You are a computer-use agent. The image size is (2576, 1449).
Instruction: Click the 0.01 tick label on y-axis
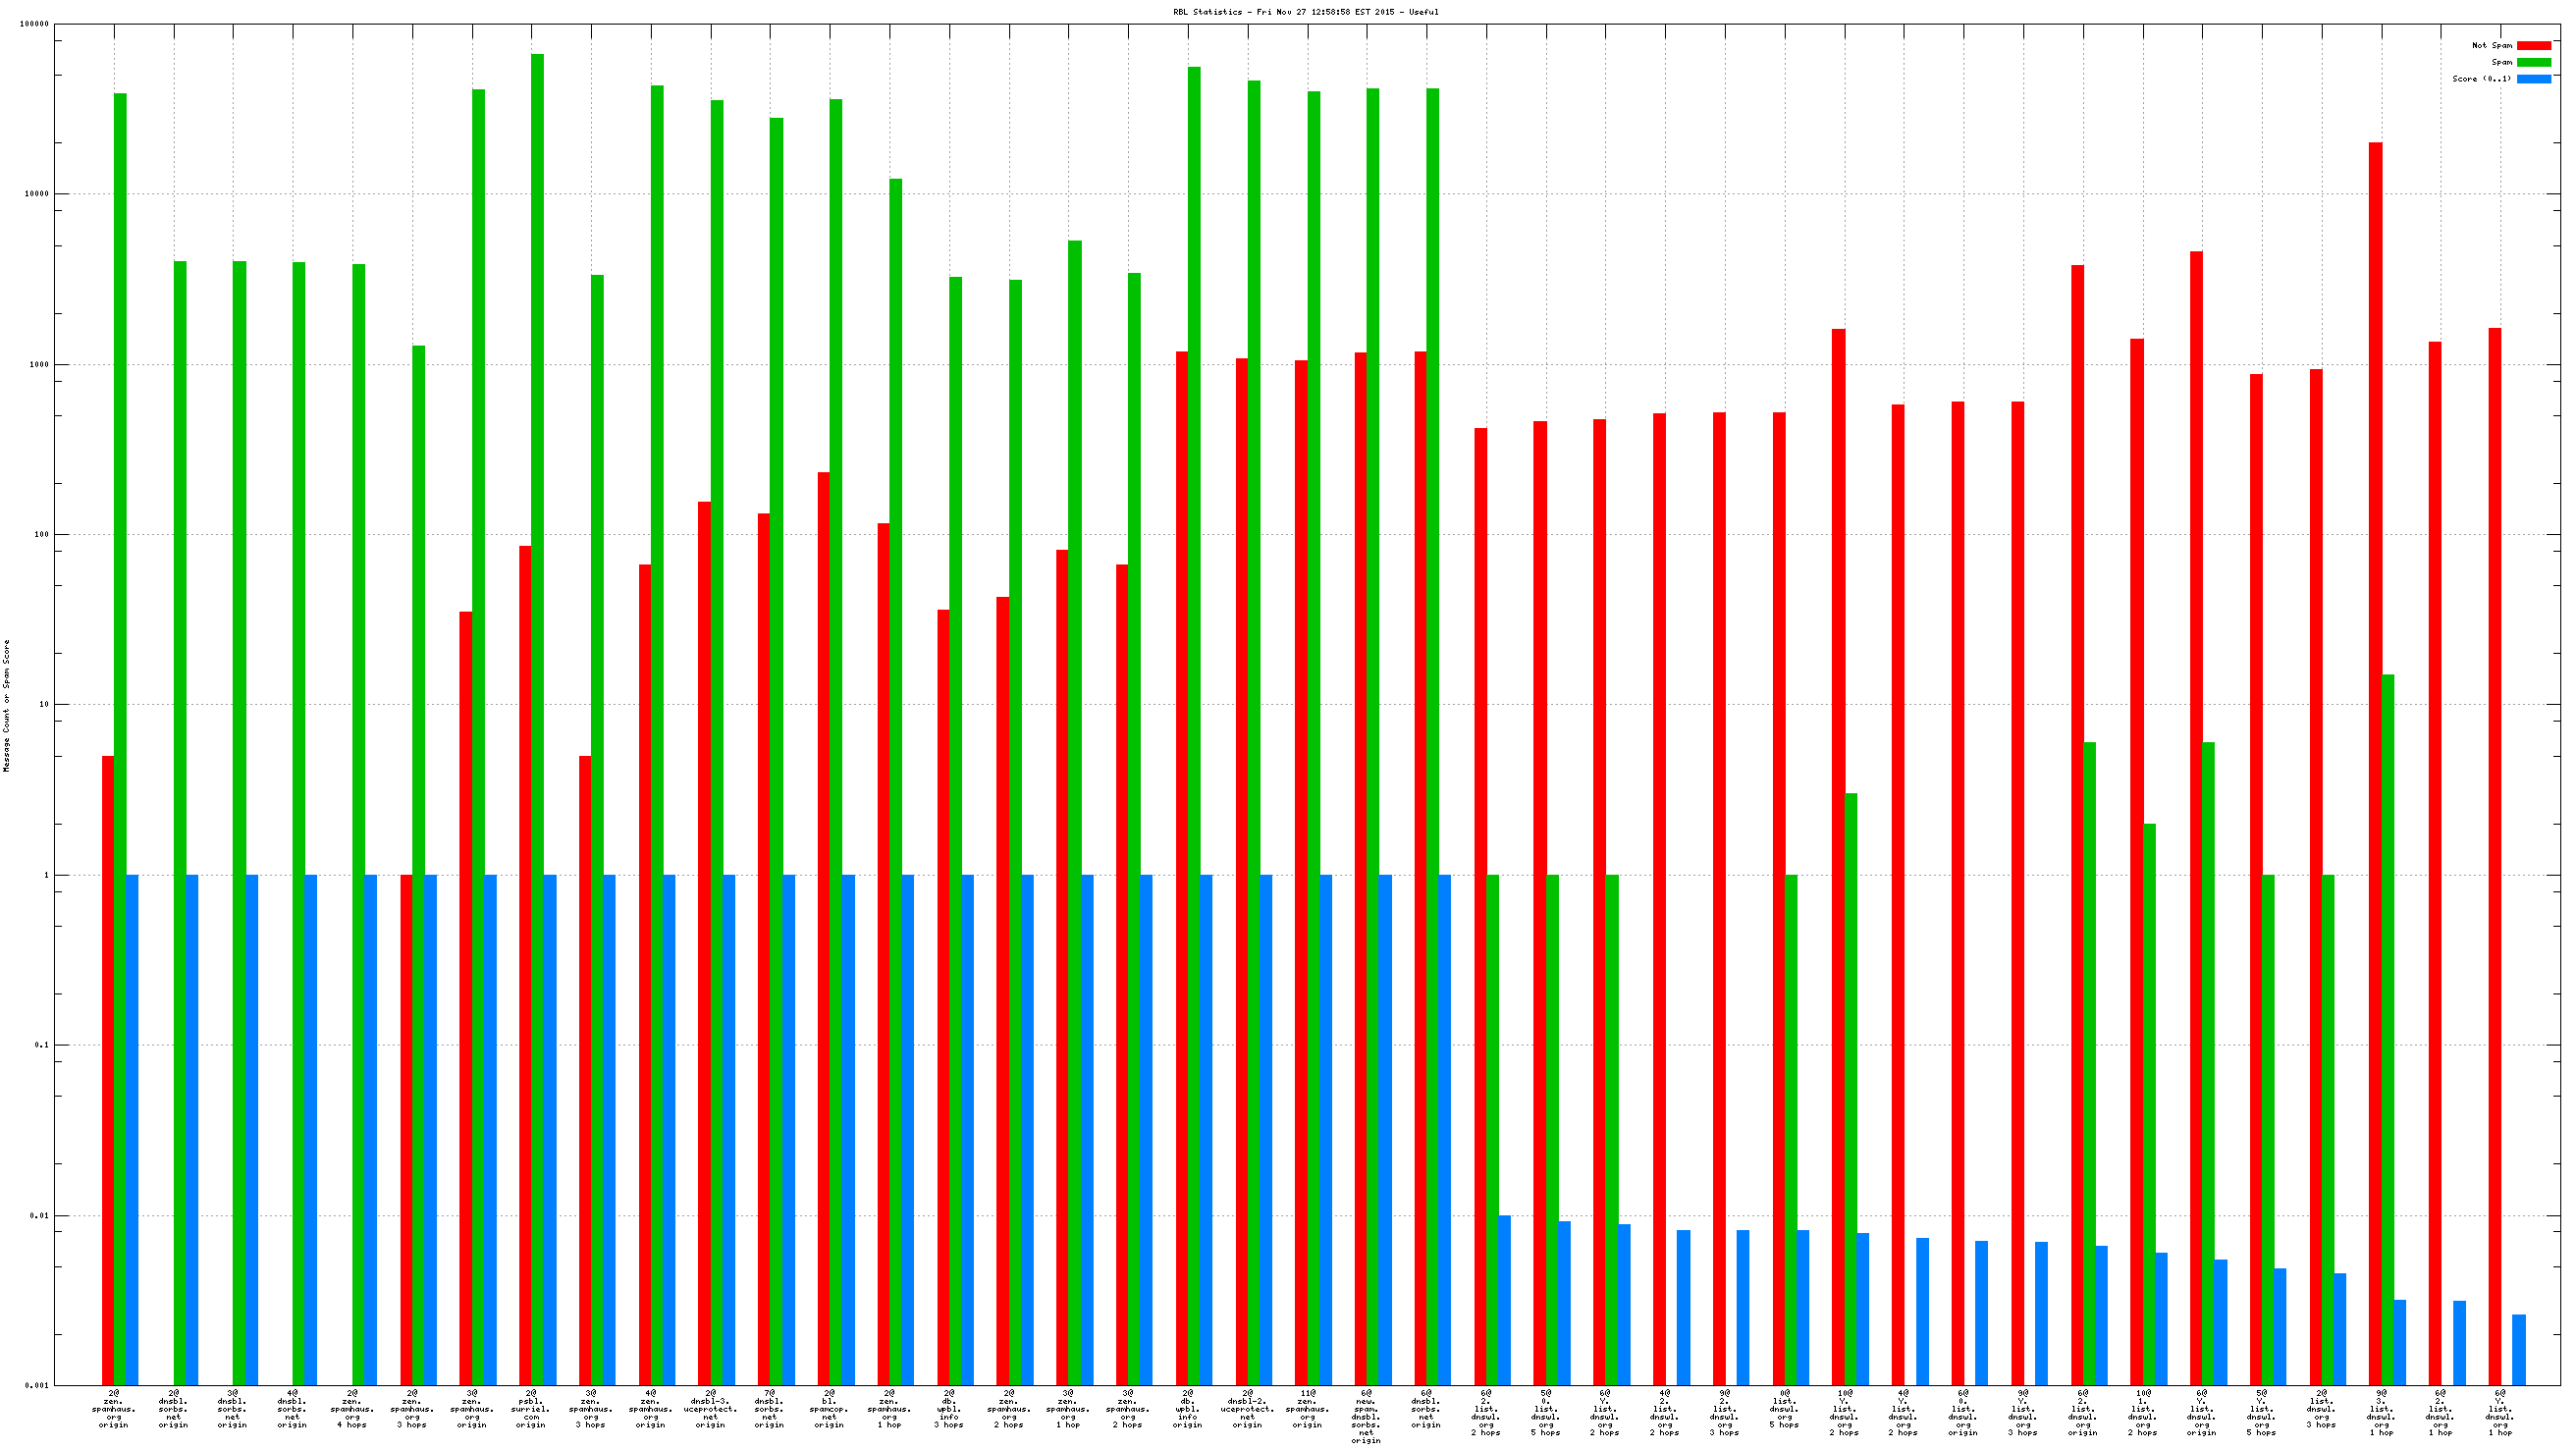pyautogui.click(x=38, y=1216)
